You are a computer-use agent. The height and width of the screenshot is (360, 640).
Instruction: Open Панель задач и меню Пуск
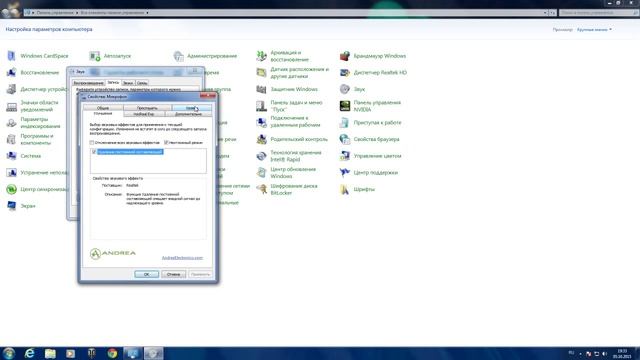[289, 106]
